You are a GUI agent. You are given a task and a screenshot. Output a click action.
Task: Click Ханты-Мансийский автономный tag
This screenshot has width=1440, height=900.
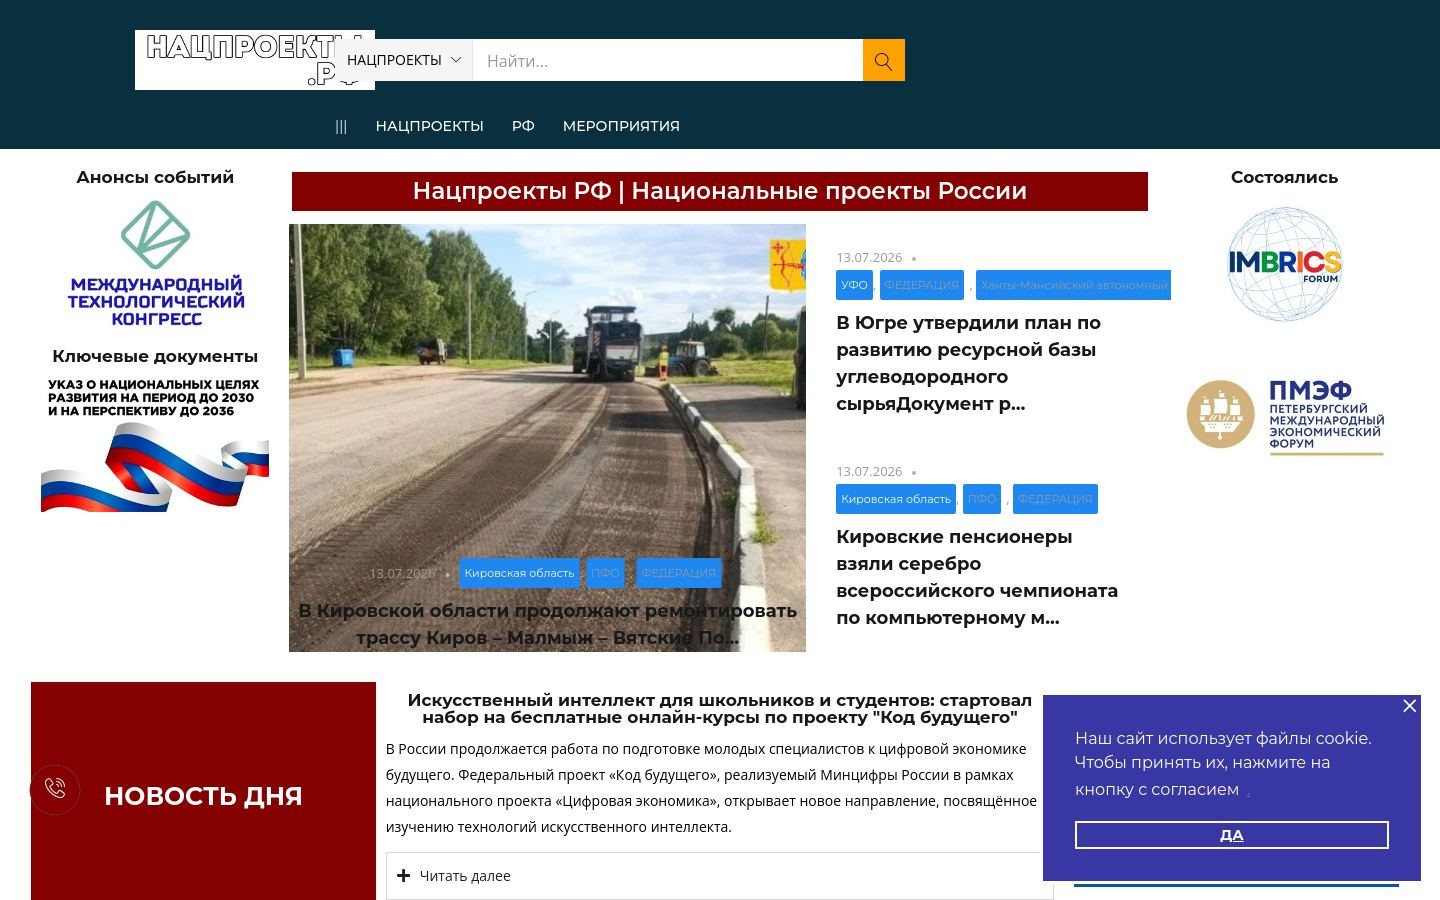(x=1073, y=285)
